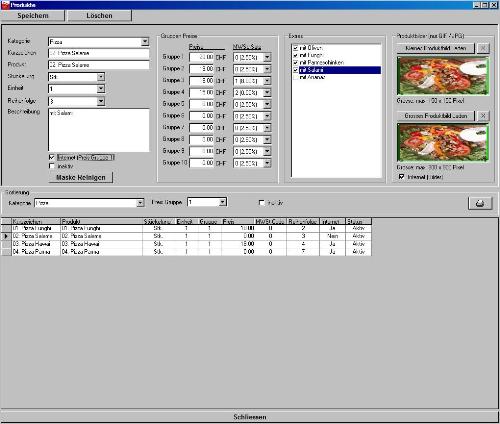Expand the Gruppe 1 MWSt-Satz dropdown
The height and width of the screenshot is (424, 500).
click(267, 57)
